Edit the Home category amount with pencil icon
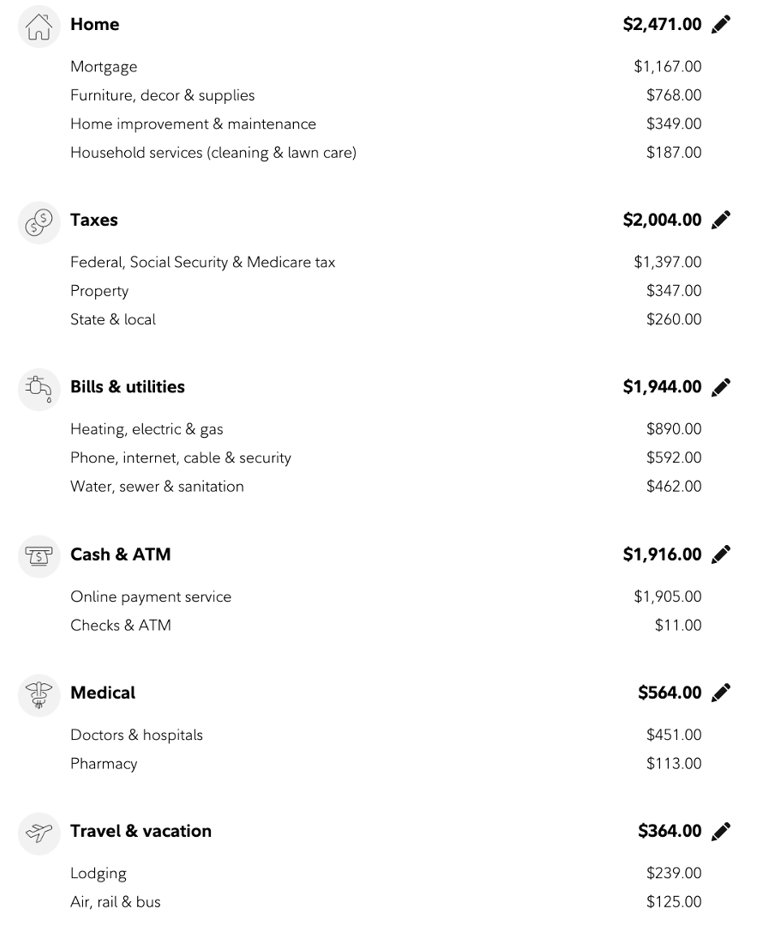The width and height of the screenshot is (768, 927). coord(721,24)
